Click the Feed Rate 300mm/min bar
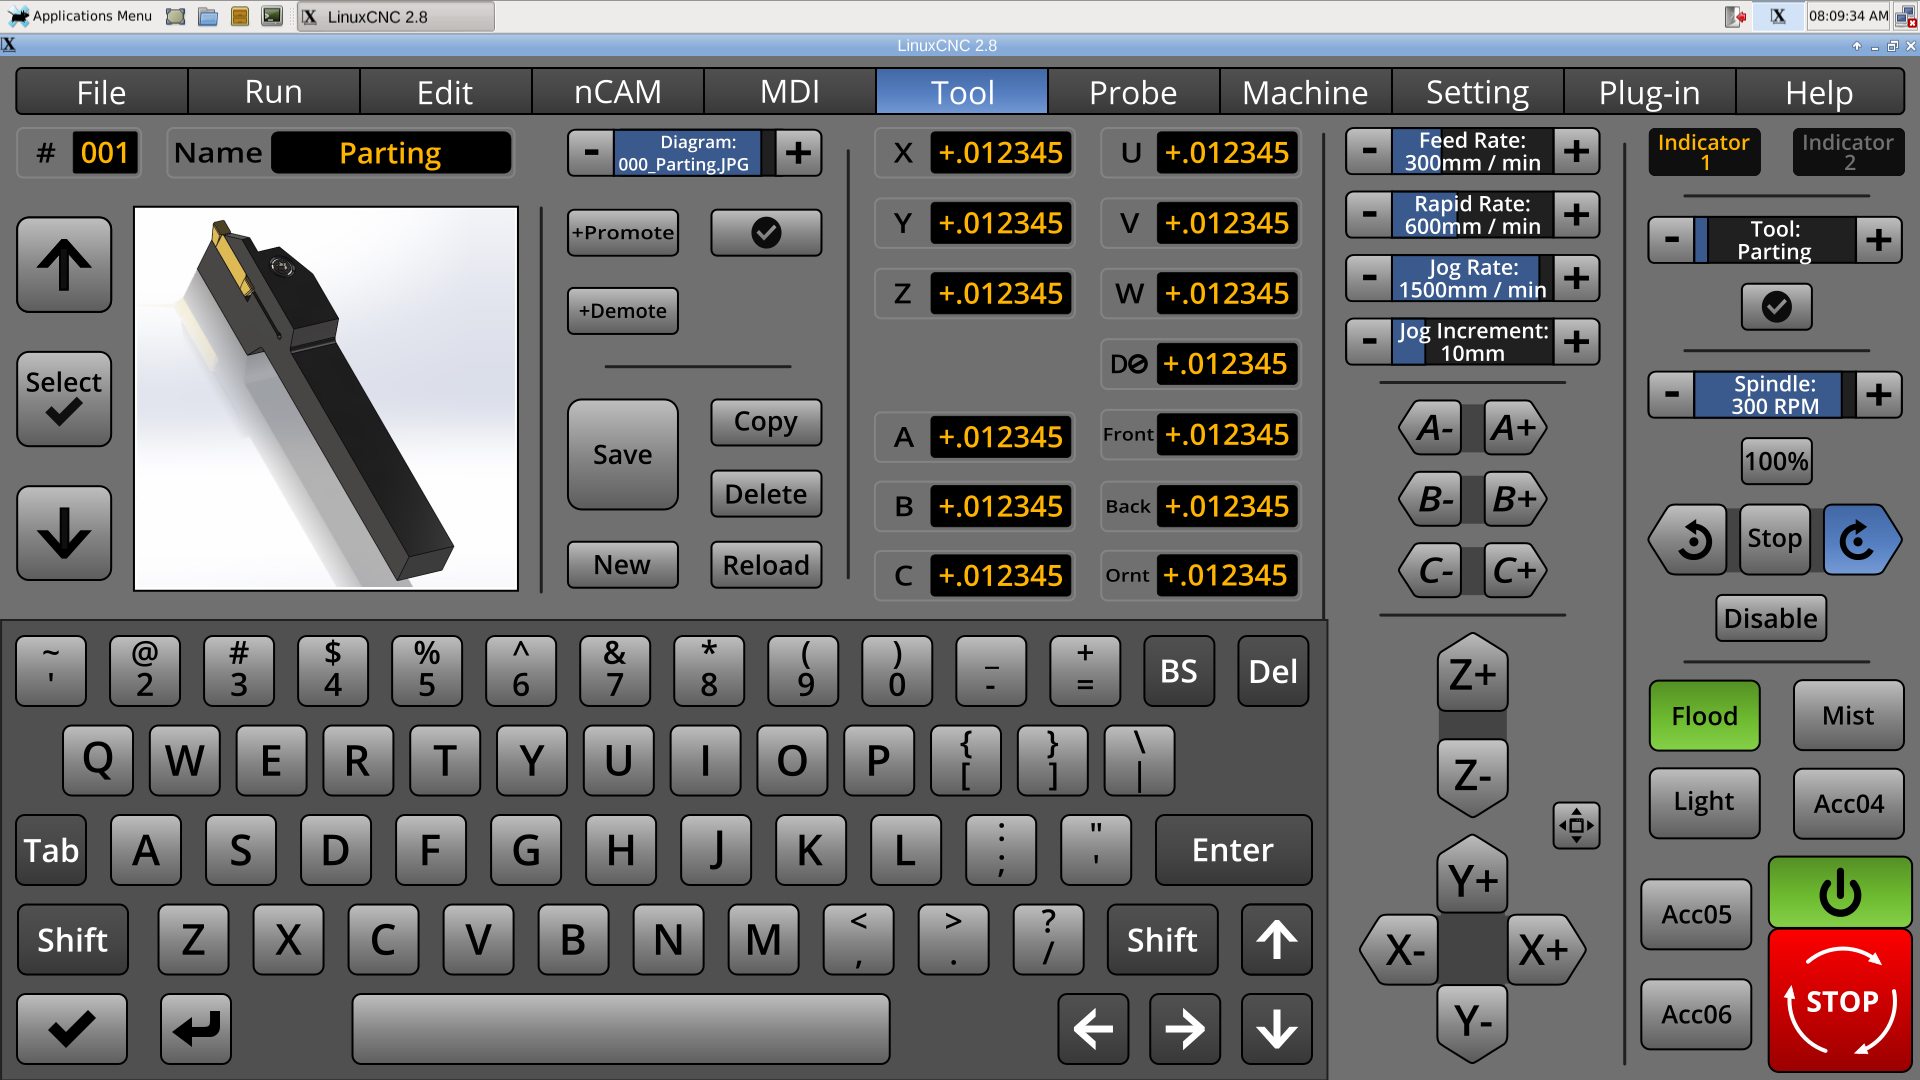1920x1080 pixels. [1473, 151]
